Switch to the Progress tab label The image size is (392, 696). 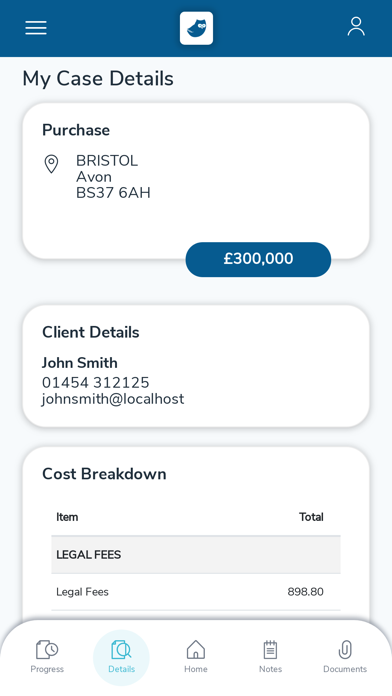pos(47,669)
